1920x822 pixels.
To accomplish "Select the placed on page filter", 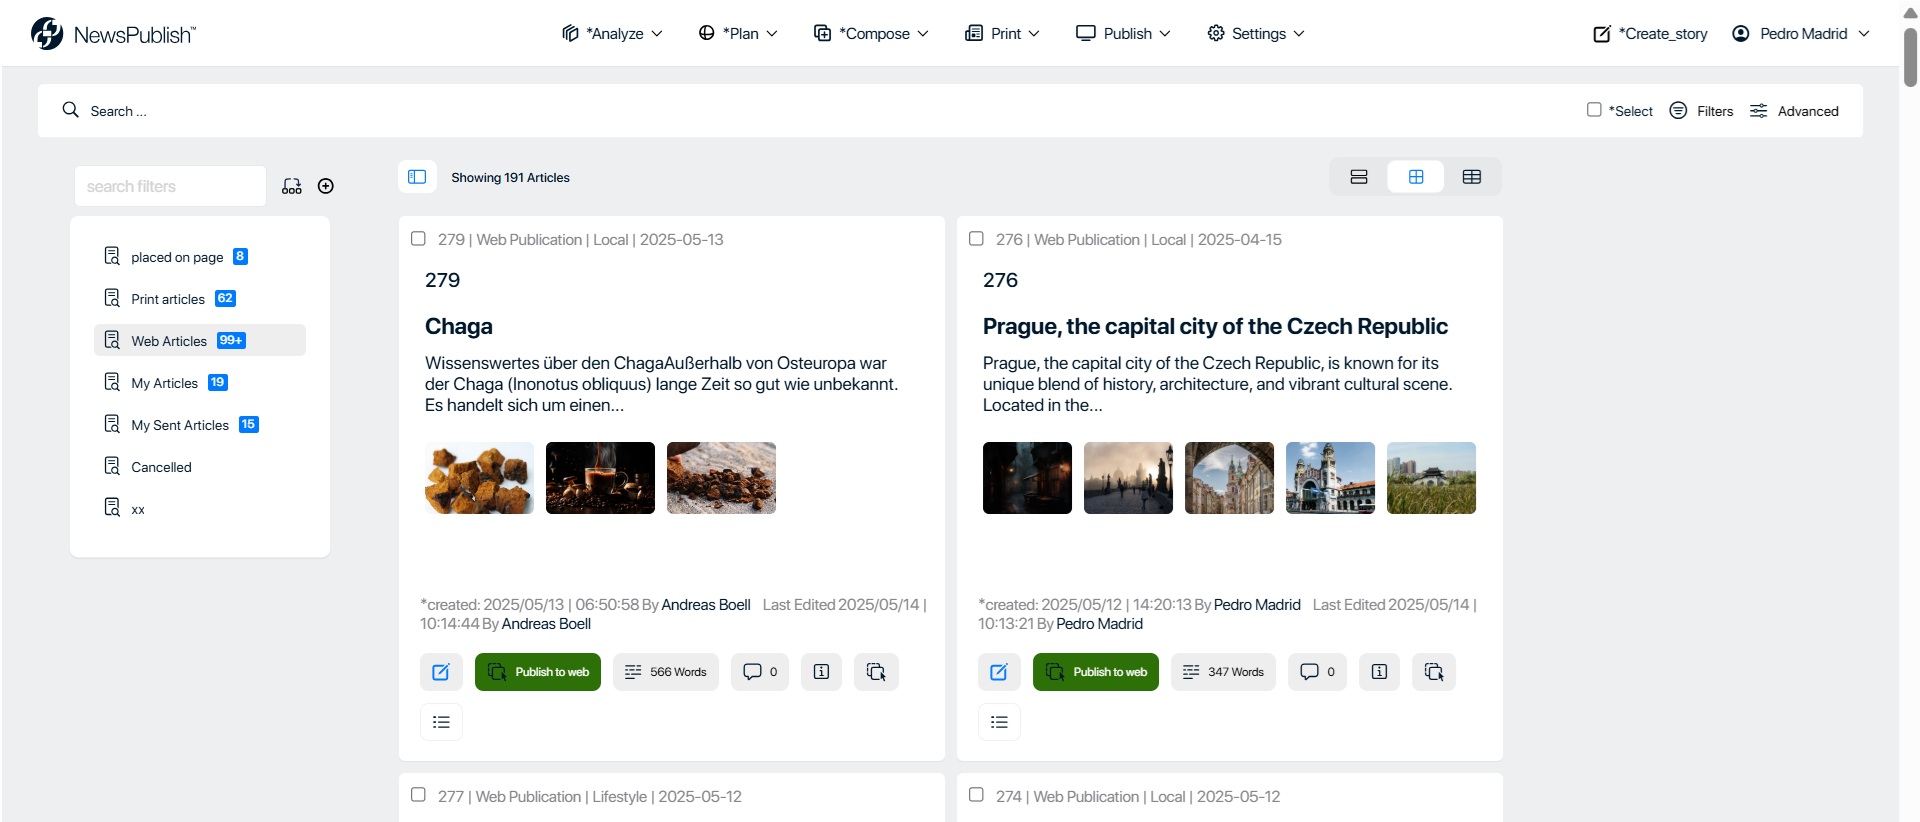I will [200, 256].
